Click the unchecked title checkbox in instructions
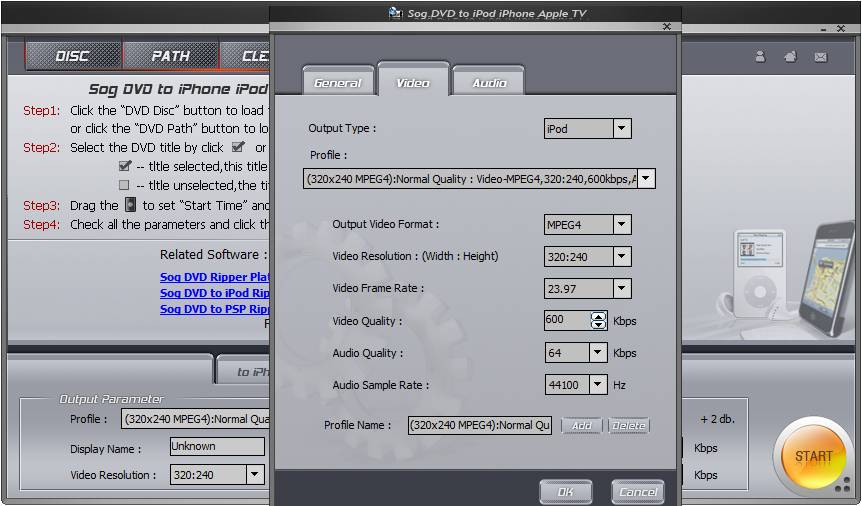The image size is (862, 506). coord(124,185)
